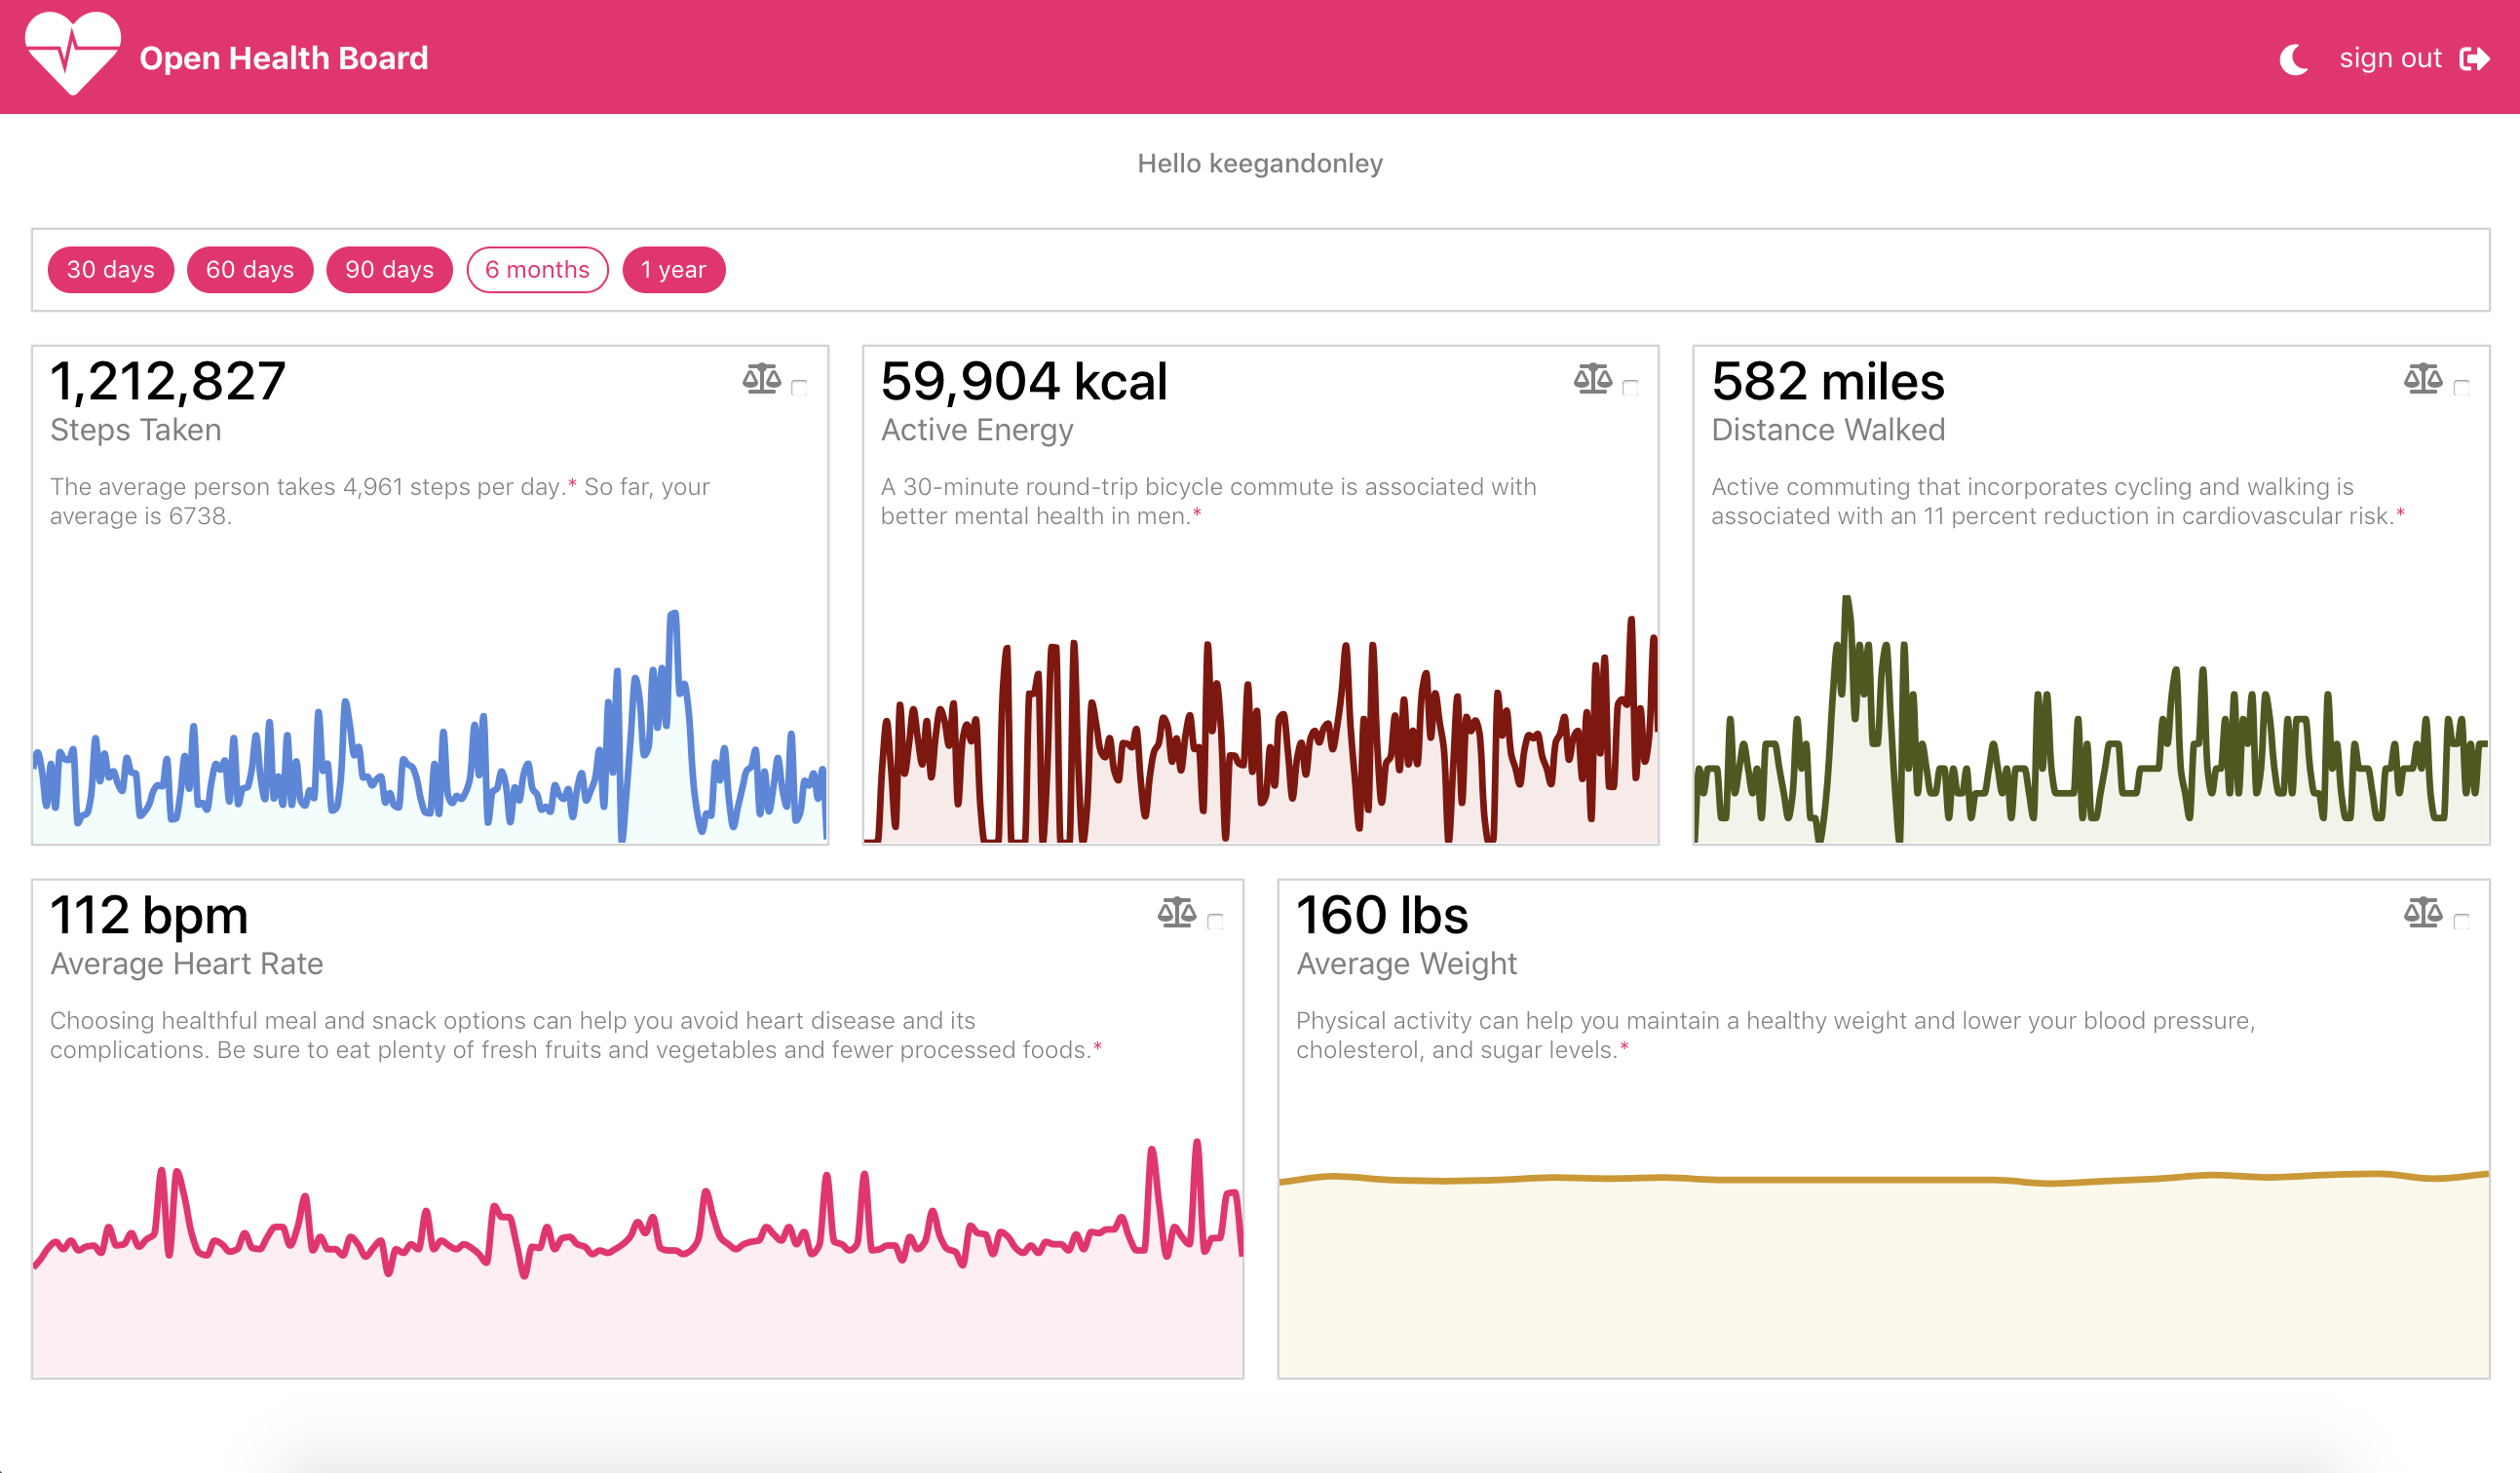This screenshot has width=2520, height=1473.
Task: Check the Steps Taken compare checkbox
Action: [799, 388]
